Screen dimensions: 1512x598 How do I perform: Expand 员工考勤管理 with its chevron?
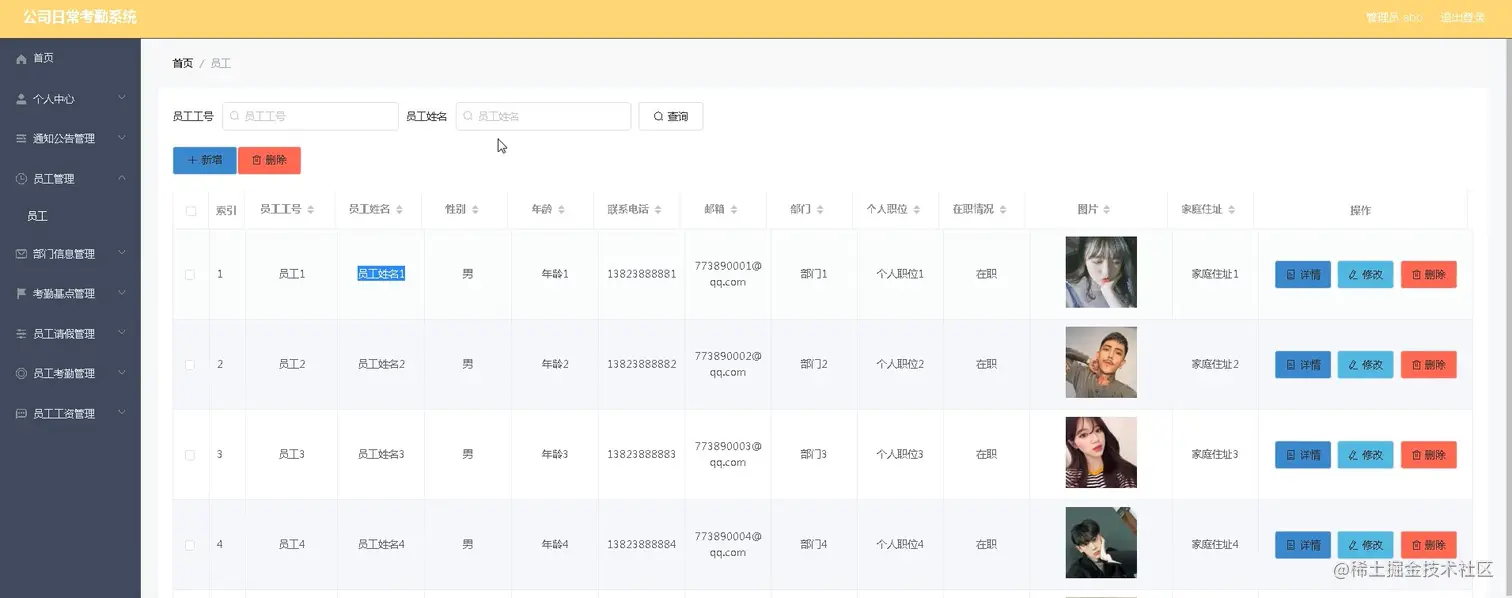122,373
